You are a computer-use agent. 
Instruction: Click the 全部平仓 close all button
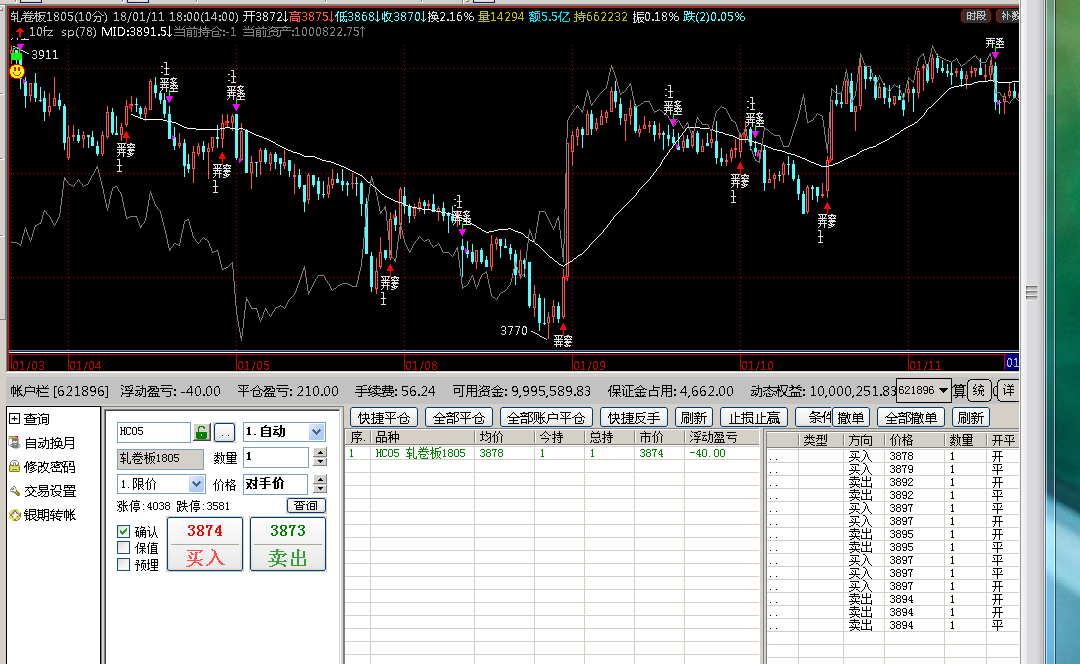click(459, 417)
